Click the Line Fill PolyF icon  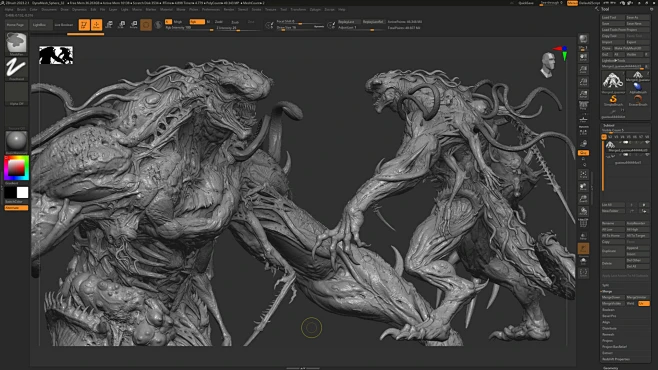click(583, 224)
